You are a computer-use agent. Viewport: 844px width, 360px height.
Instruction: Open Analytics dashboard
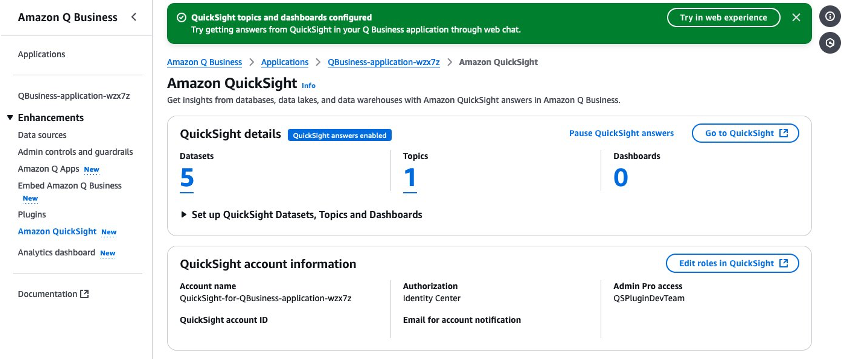coord(57,252)
